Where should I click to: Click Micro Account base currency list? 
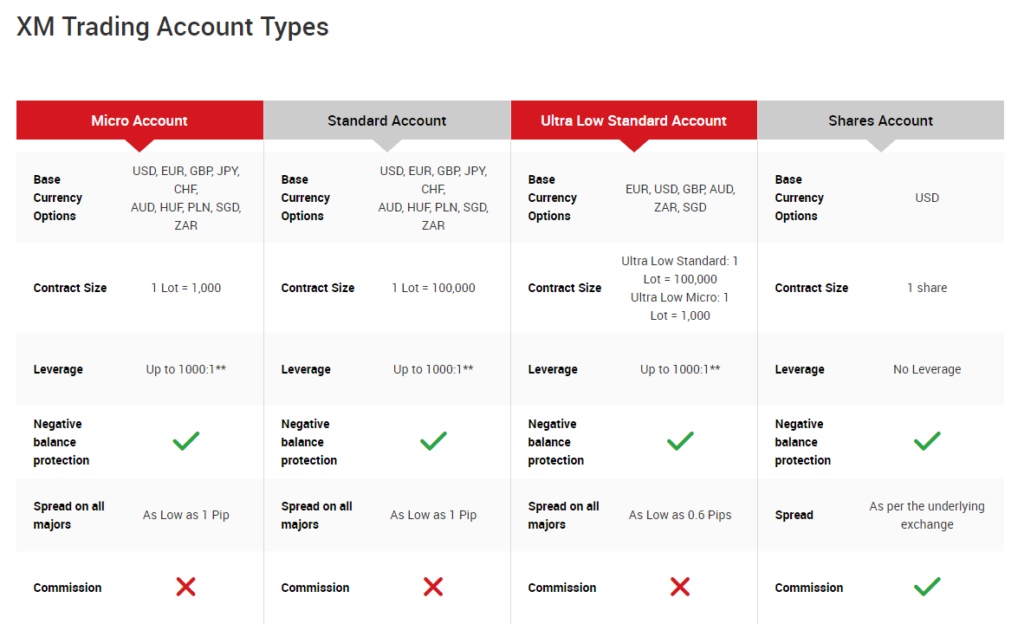[186, 198]
